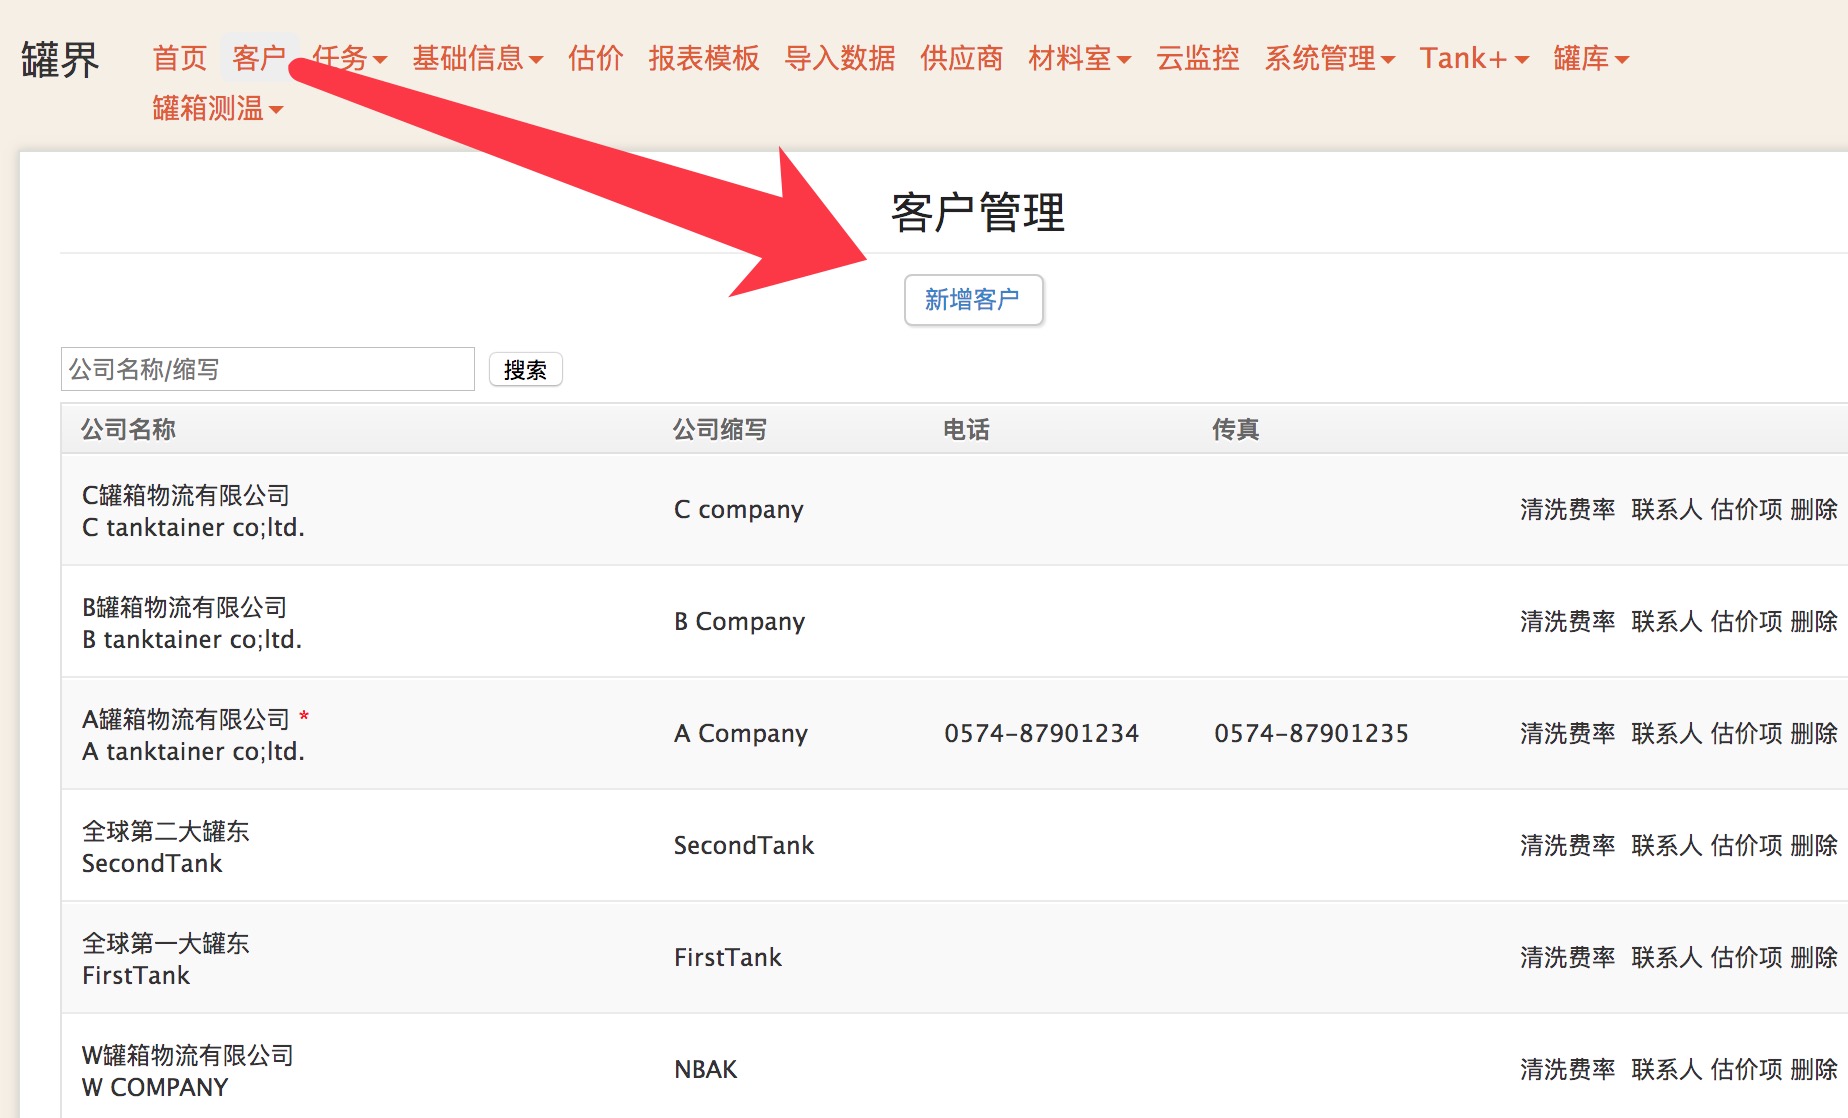
Task: Select the 客户 menu item
Action: 259,59
